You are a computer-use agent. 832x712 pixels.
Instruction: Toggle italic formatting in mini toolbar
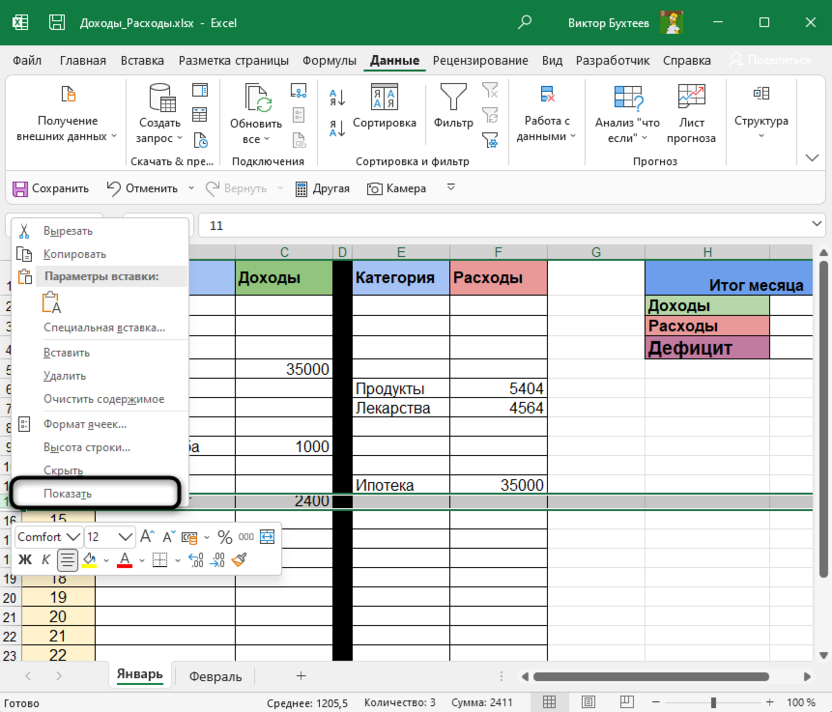pyautogui.click(x=46, y=560)
